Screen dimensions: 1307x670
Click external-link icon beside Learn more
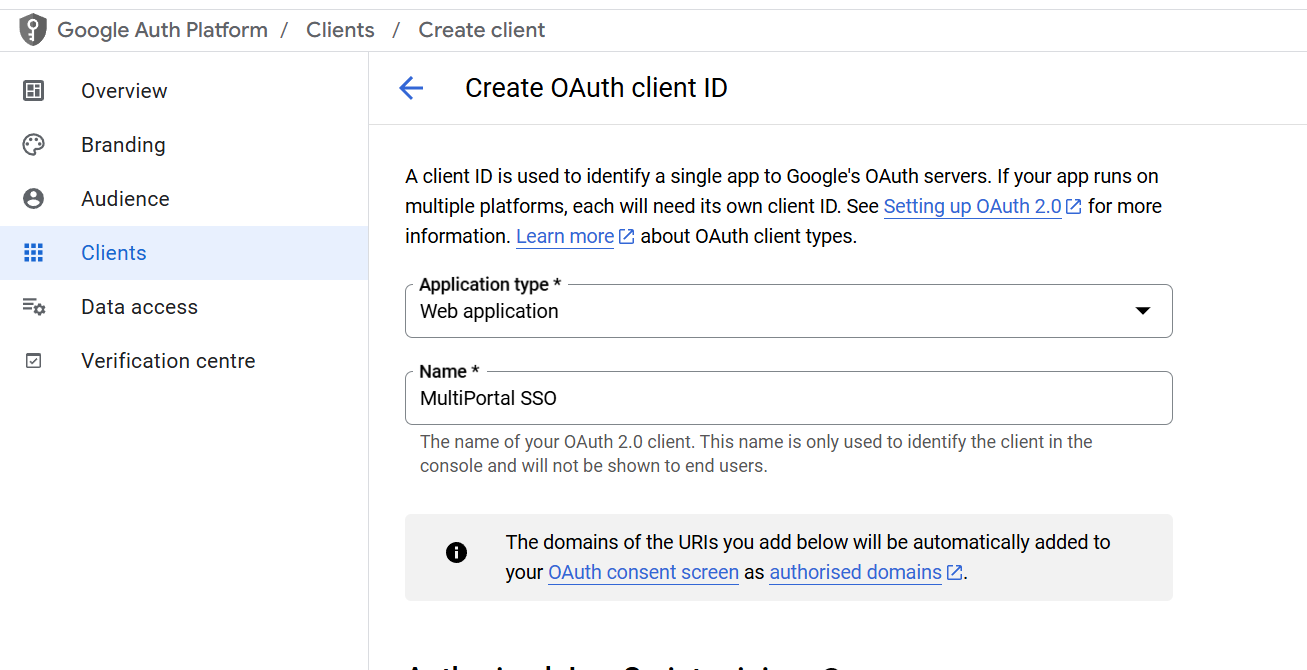click(x=626, y=237)
